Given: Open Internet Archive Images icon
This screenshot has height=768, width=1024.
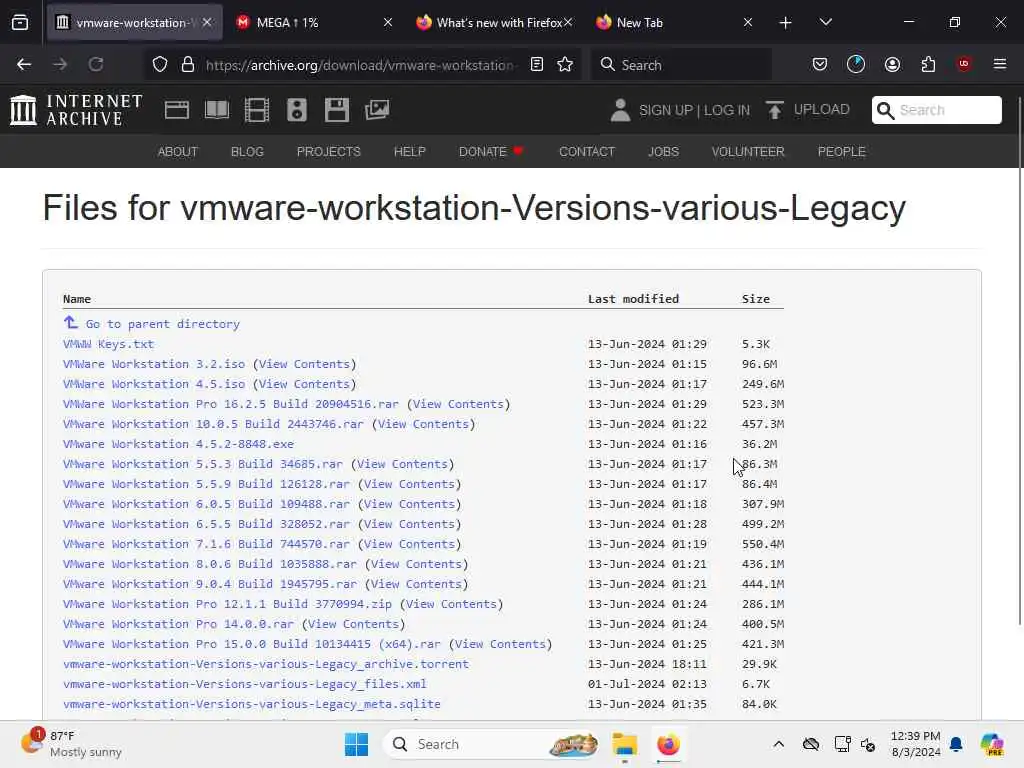Looking at the screenshot, I should click(377, 110).
